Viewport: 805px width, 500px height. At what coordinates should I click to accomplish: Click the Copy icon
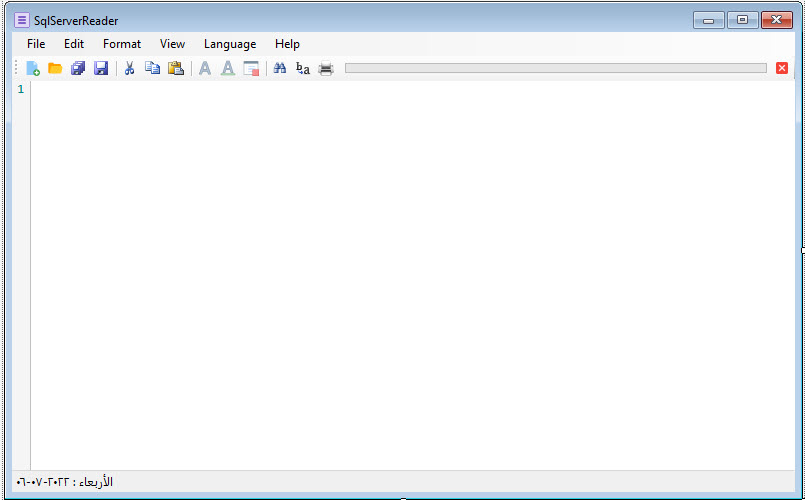tap(152, 69)
